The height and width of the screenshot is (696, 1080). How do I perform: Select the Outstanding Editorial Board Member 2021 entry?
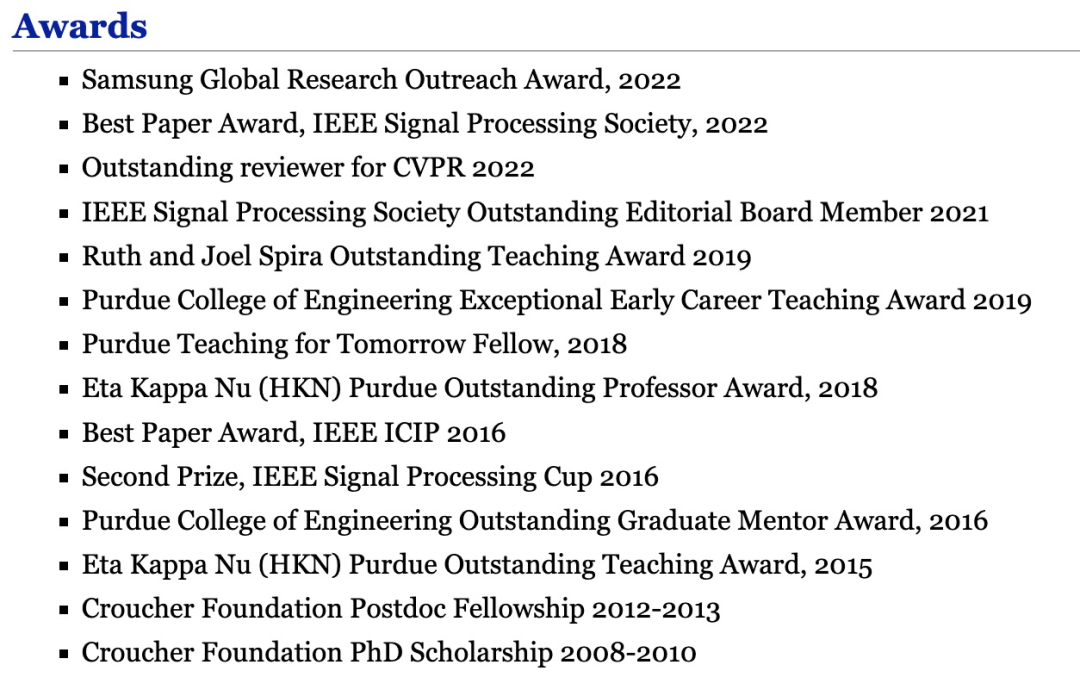(535, 212)
